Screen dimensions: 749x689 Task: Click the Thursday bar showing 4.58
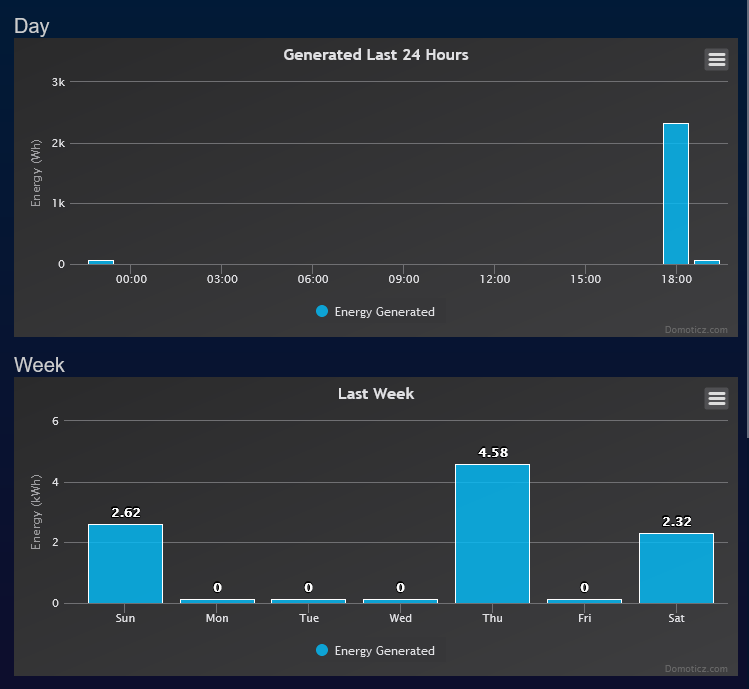(492, 534)
